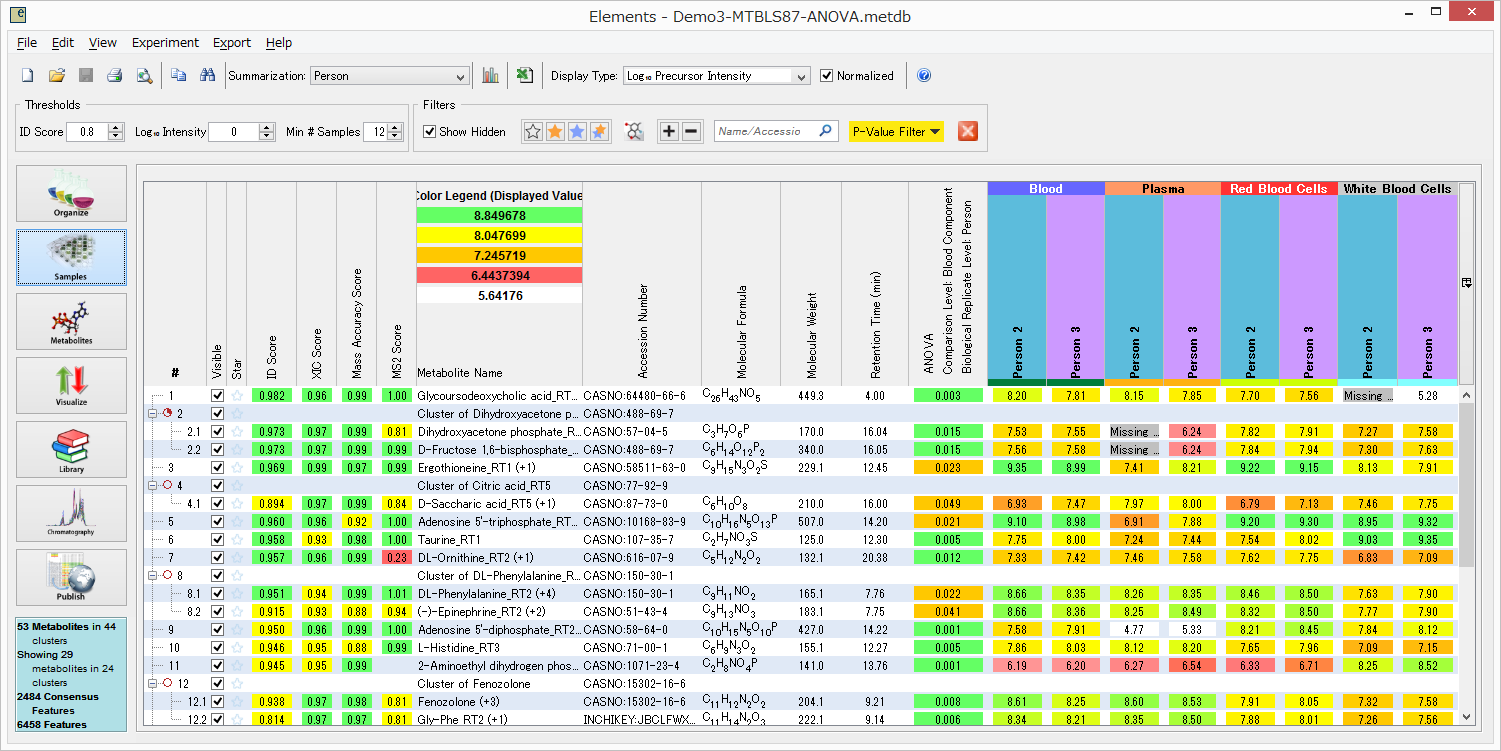Open the Chromatography view
Image resolution: width=1501 pixels, height=751 pixels.
click(x=71, y=513)
